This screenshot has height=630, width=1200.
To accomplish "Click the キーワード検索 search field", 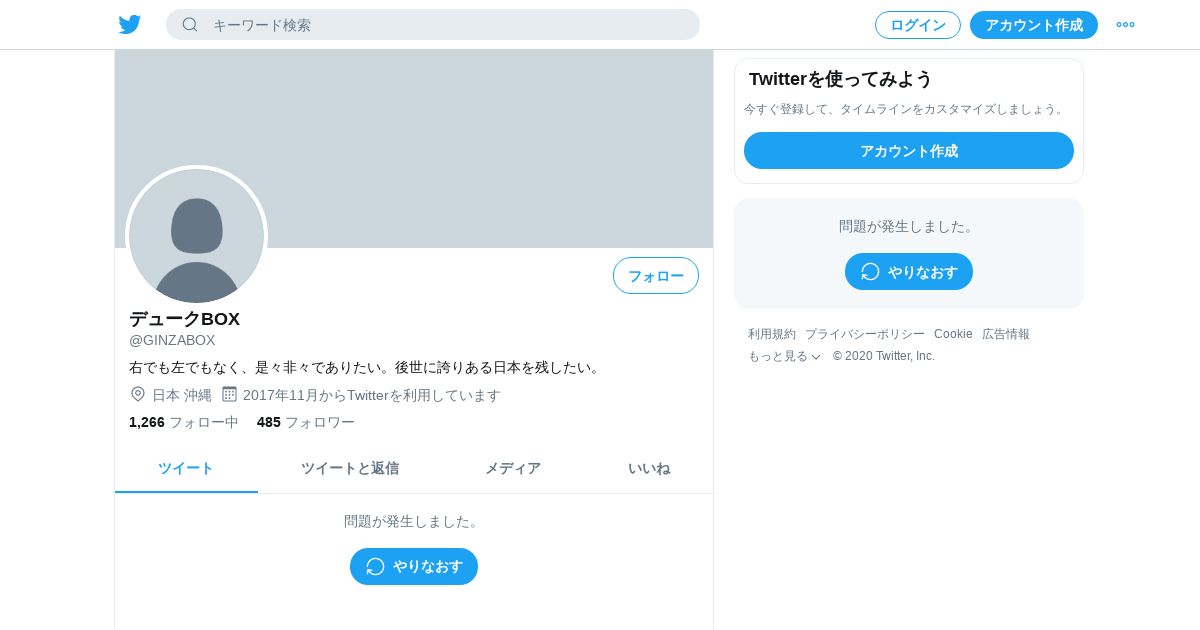I will point(433,25).
